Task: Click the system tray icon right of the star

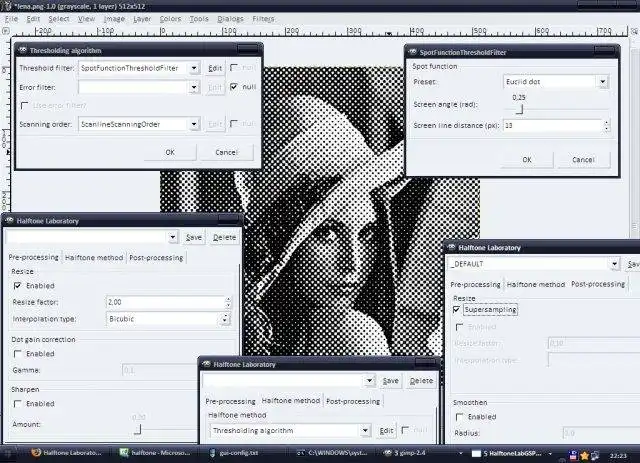Action: click(595, 455)
